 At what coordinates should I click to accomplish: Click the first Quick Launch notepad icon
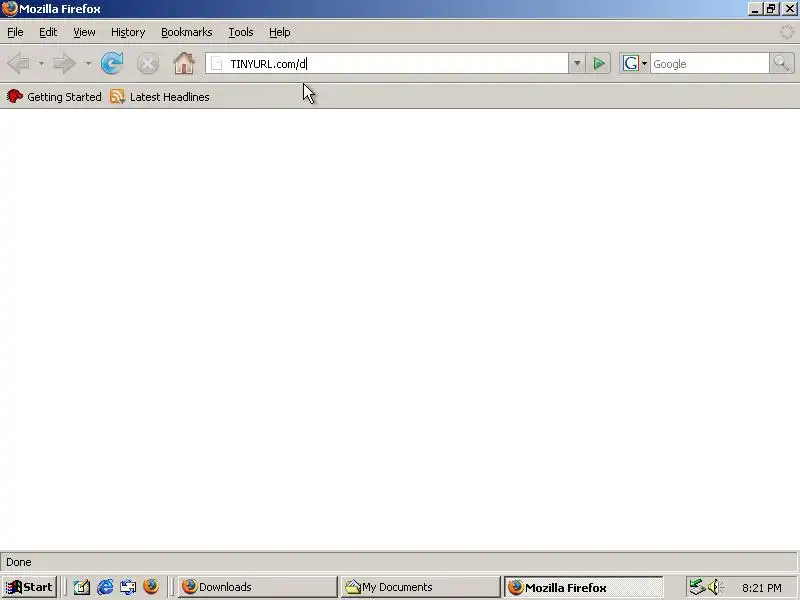82,587
